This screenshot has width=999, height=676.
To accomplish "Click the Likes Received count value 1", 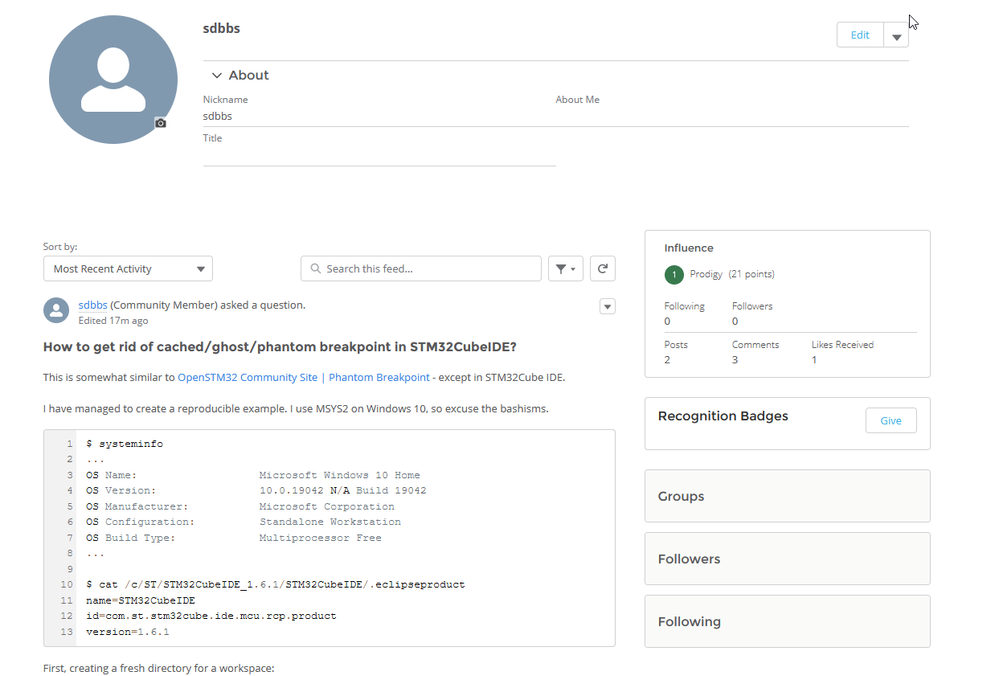I will [814, 360].
